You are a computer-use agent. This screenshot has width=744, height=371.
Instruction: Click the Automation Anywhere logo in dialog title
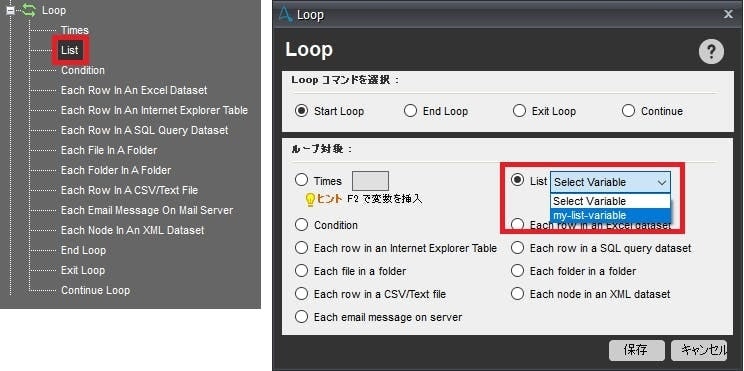click(x=285, y=14)
